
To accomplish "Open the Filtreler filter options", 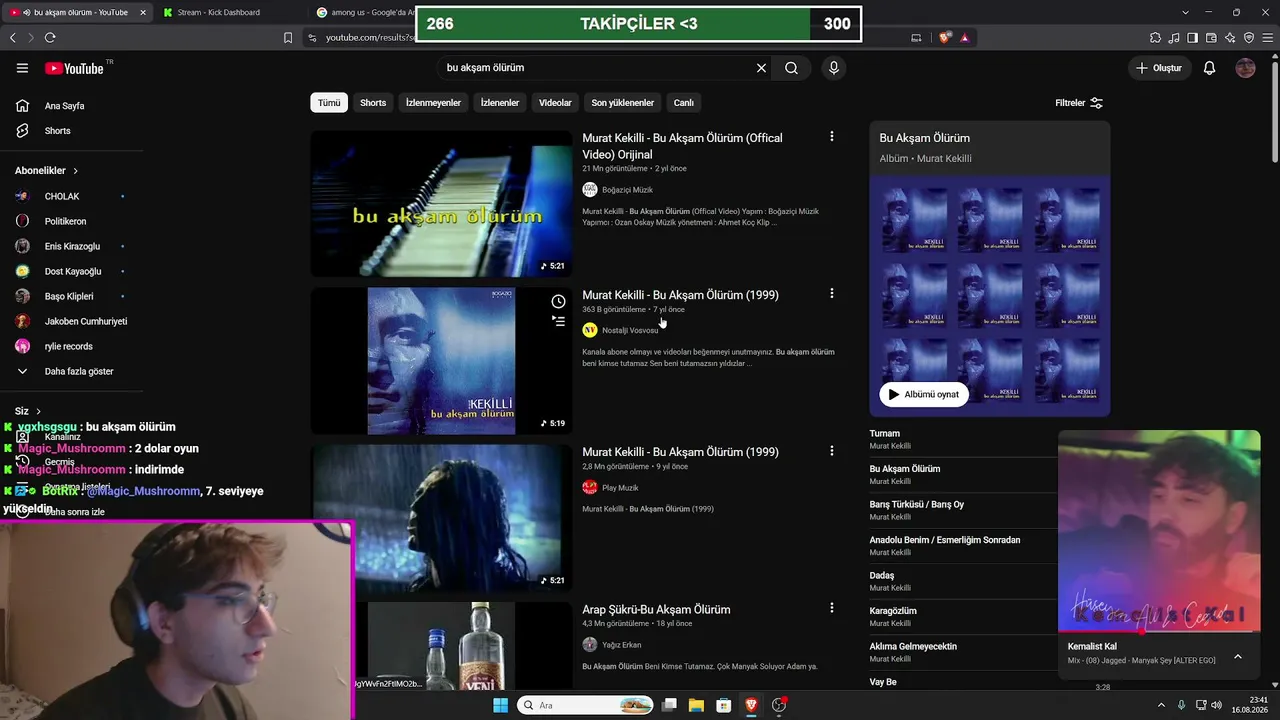I will [1079, 103].
